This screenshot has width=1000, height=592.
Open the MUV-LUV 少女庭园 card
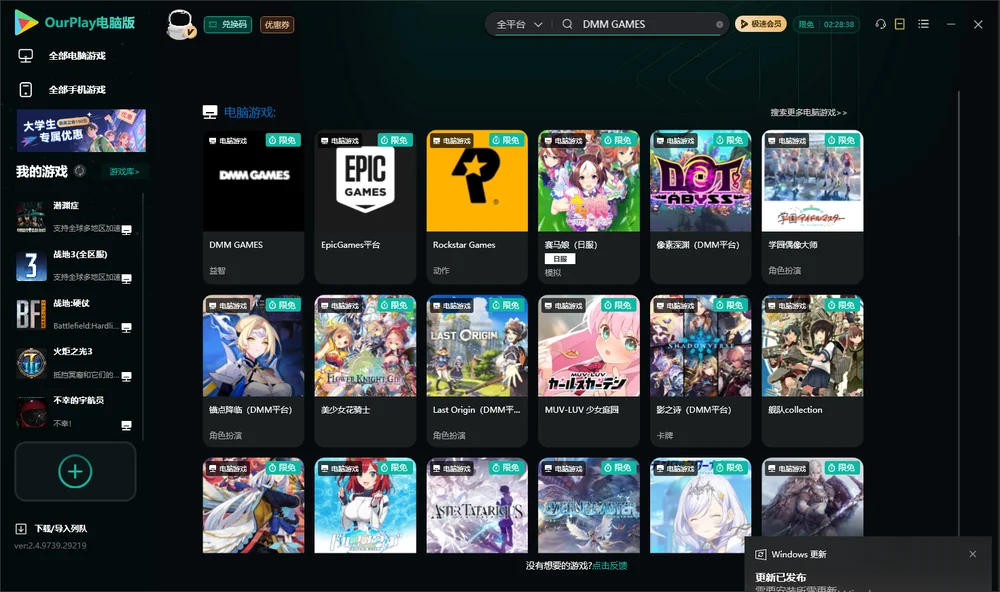tap(589, 371)
